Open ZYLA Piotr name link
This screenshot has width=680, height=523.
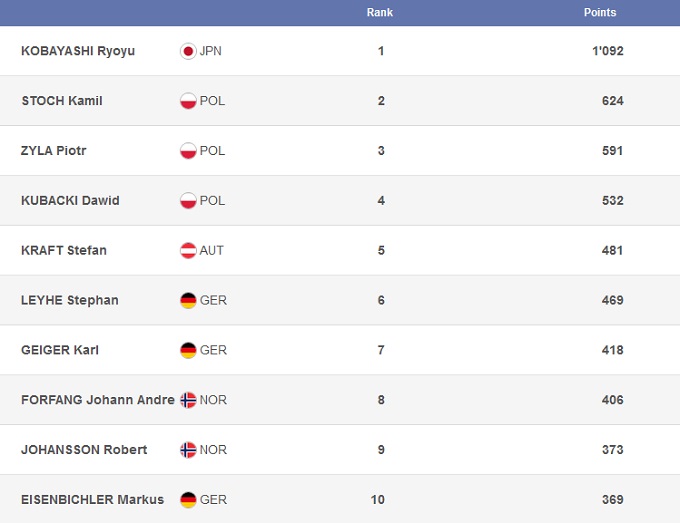(54, 151)
